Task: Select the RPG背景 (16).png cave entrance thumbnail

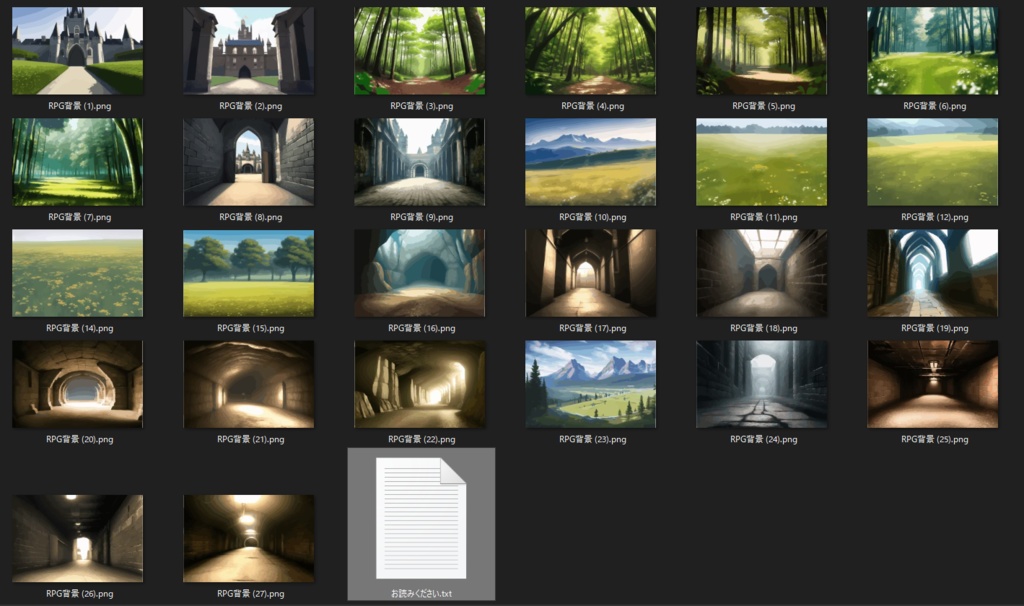Action: click(419, 273)
